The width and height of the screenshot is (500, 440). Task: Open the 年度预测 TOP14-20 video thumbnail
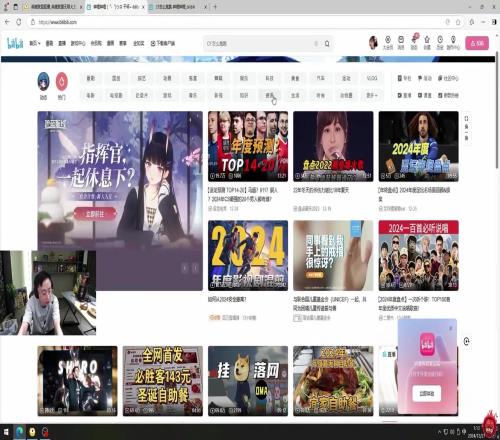(248, 147)
